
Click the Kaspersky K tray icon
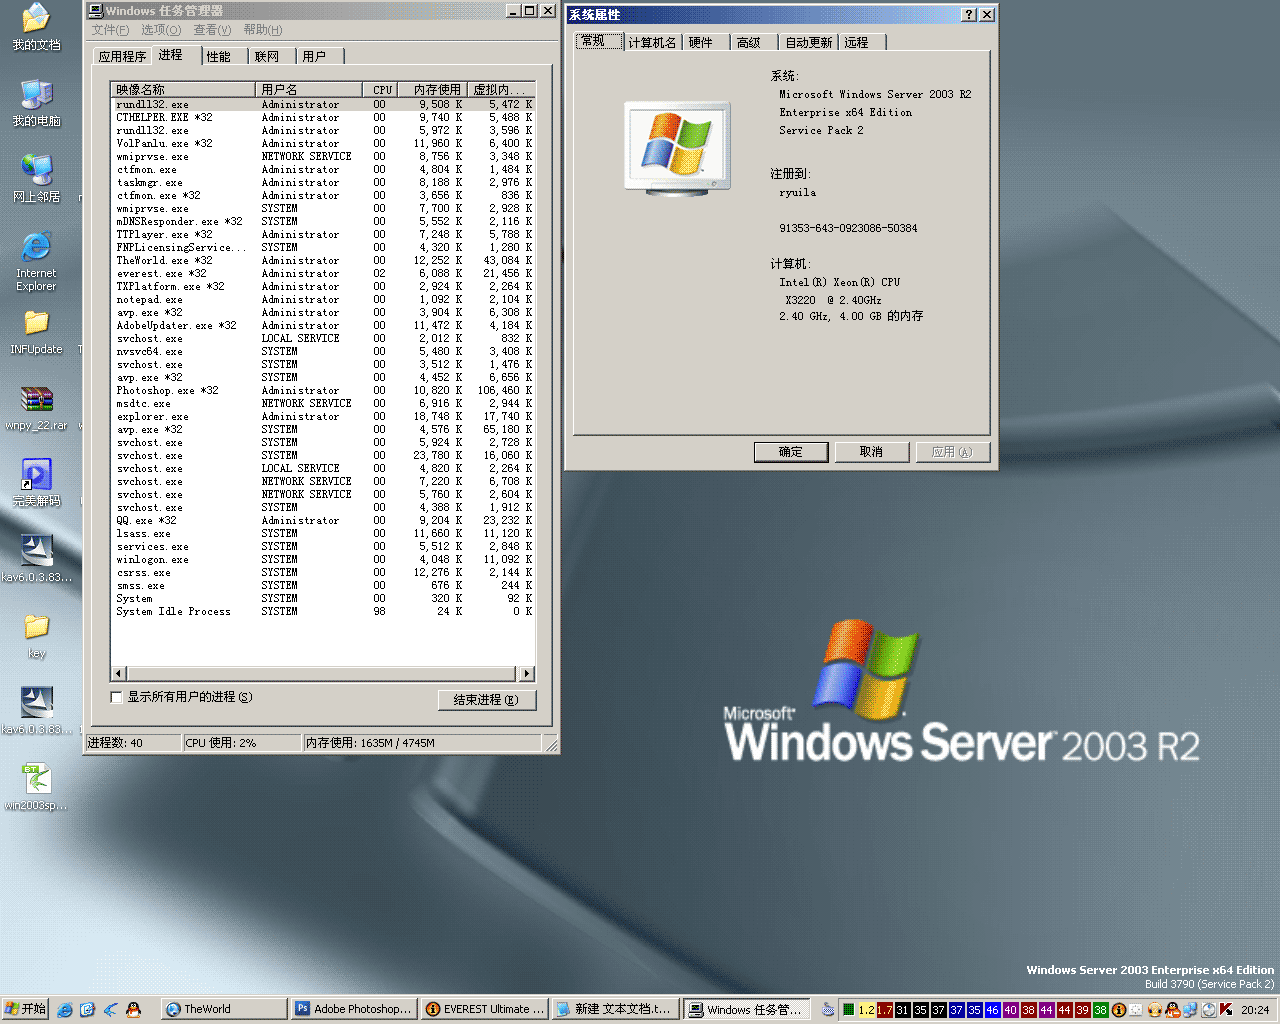point(1226,1010)
